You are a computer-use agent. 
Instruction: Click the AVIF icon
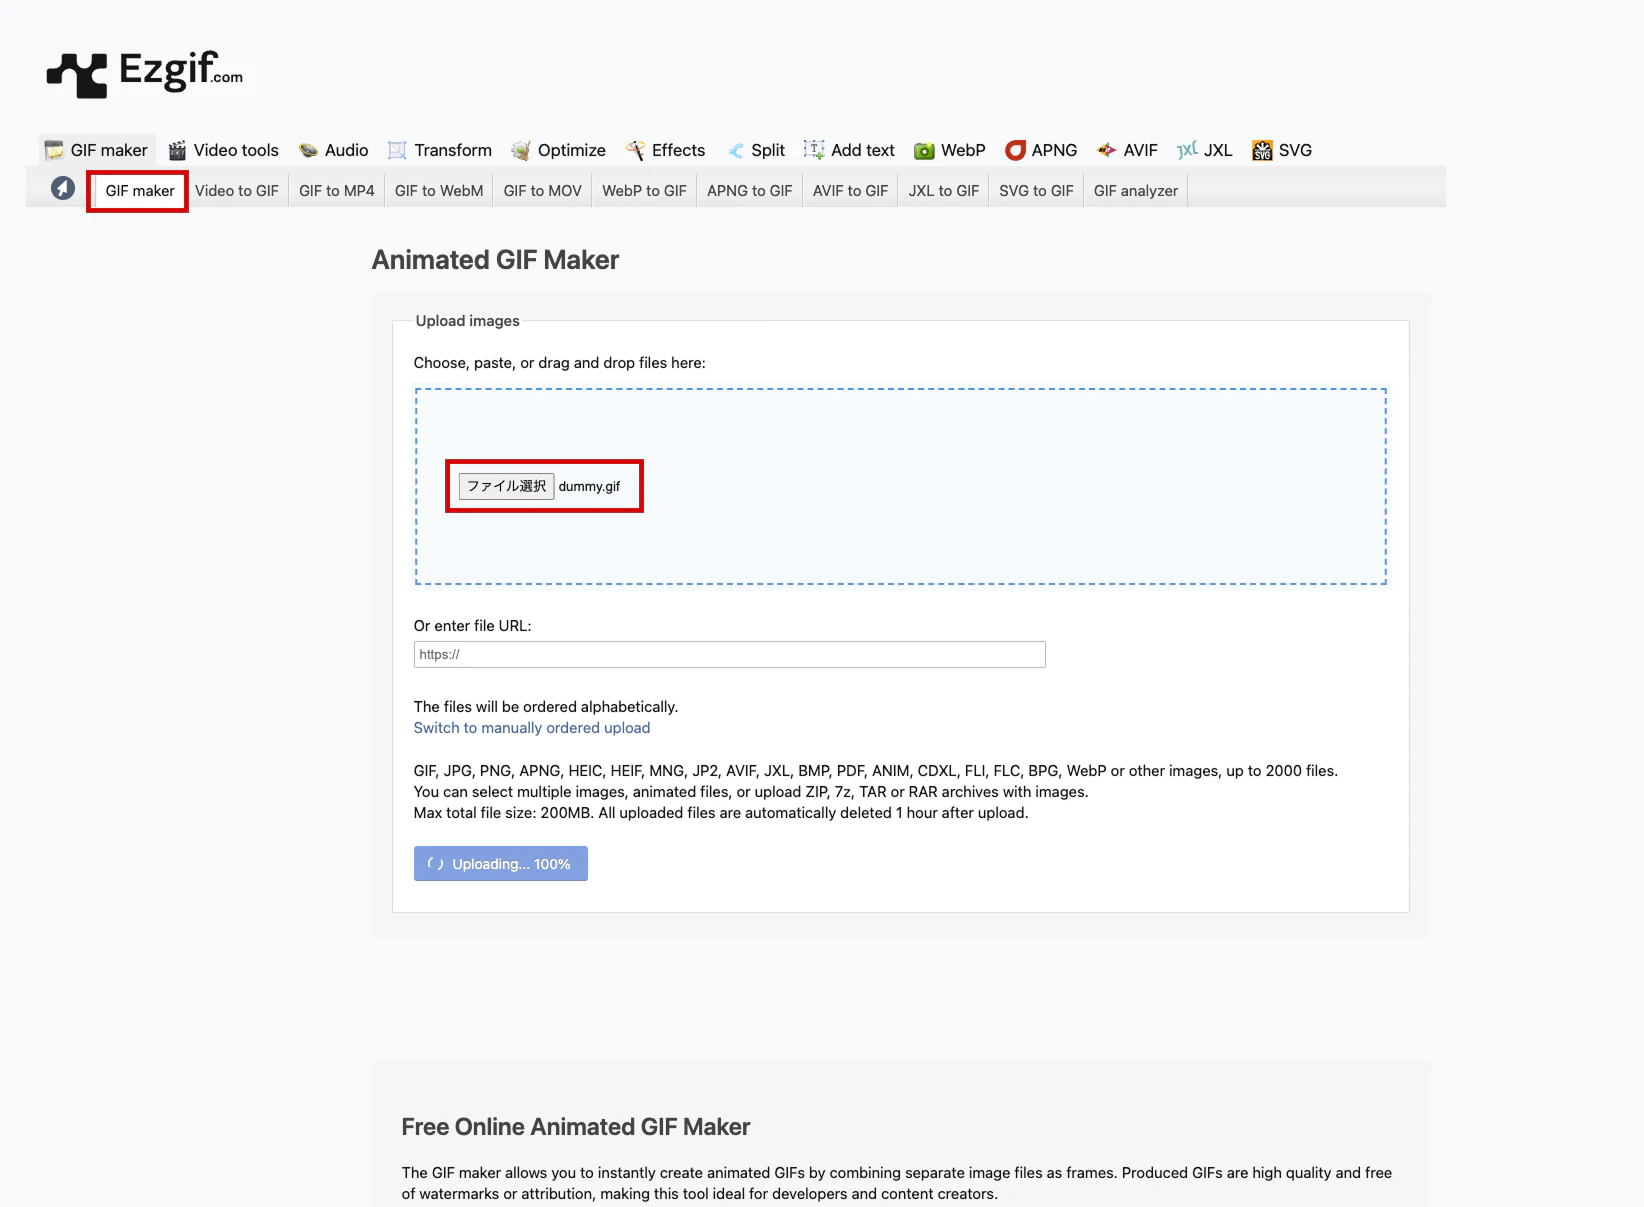tap(1106, 150)
